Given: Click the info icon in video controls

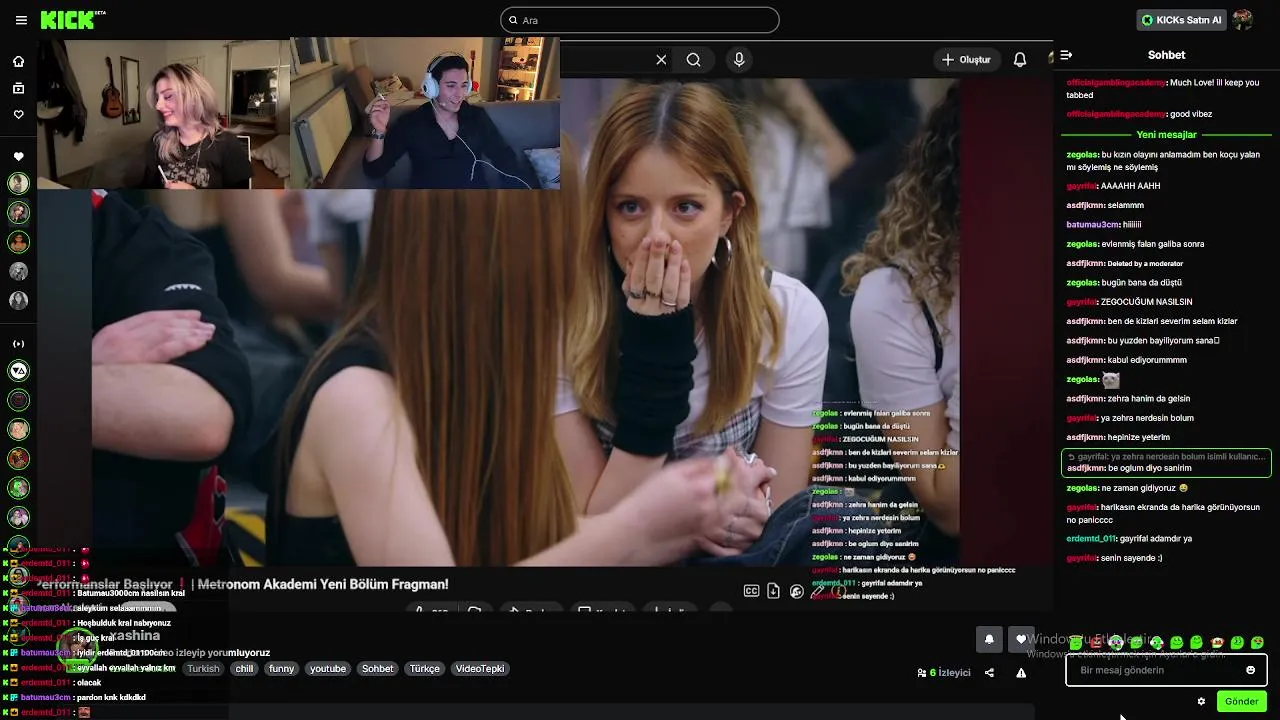Looking at the screenshot, I should (838, 591).
